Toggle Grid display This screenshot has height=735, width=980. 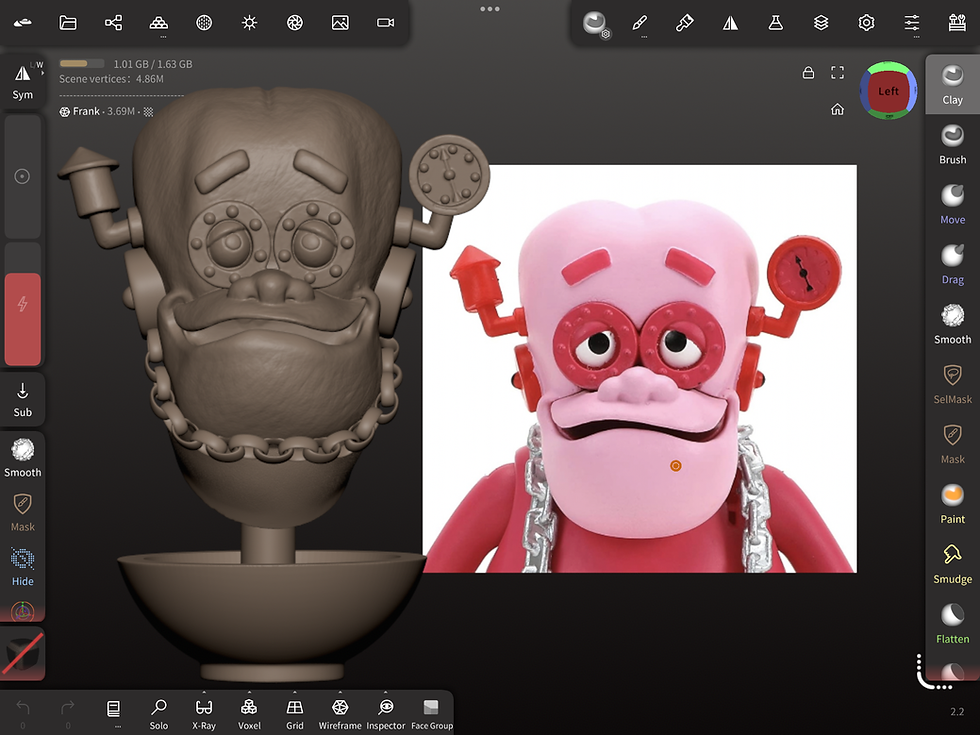294,714
